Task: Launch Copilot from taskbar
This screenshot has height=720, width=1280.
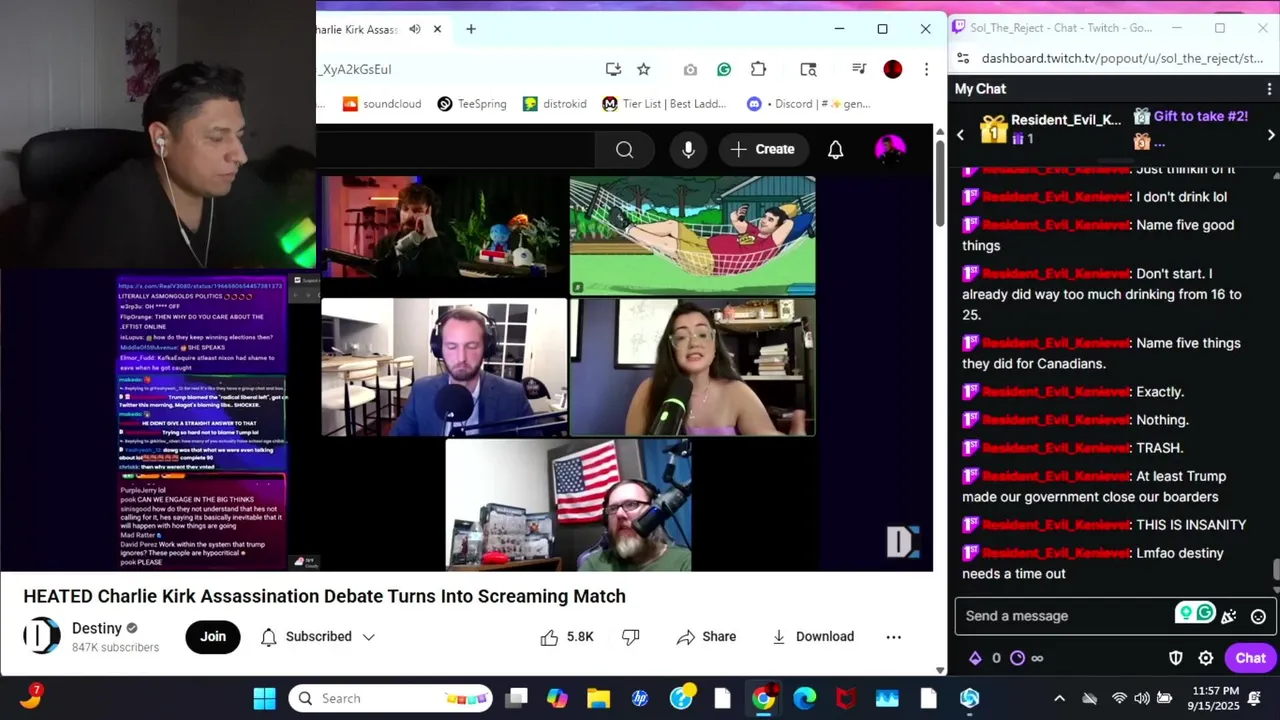Action: pos(557,698)
